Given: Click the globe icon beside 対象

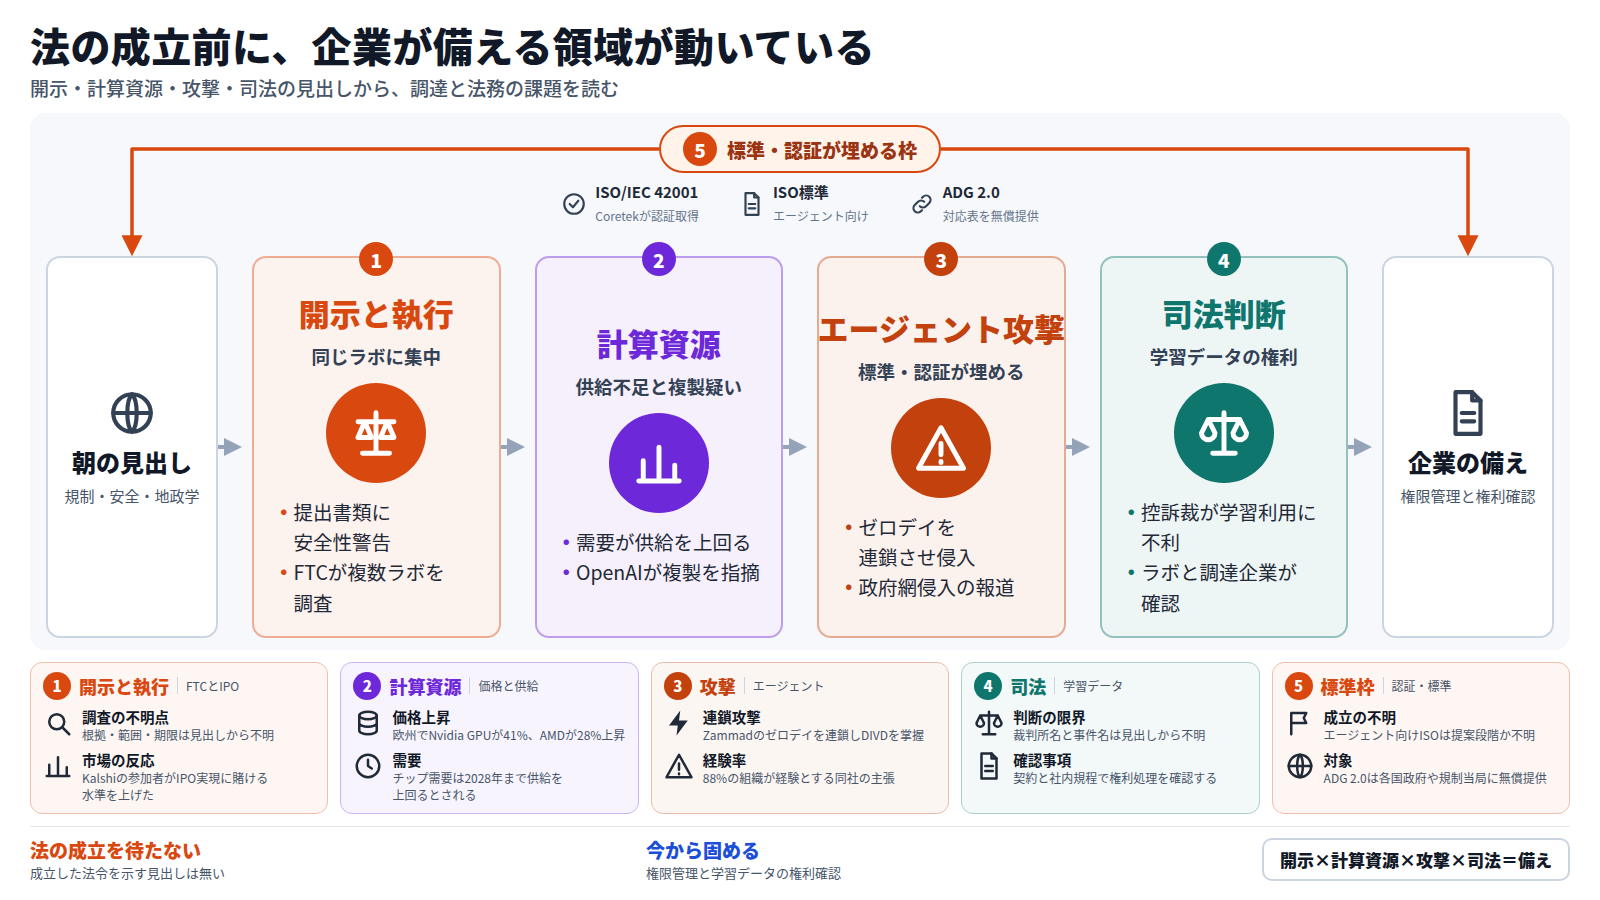Looking at the screenshot, I should tap(1299, 767).
